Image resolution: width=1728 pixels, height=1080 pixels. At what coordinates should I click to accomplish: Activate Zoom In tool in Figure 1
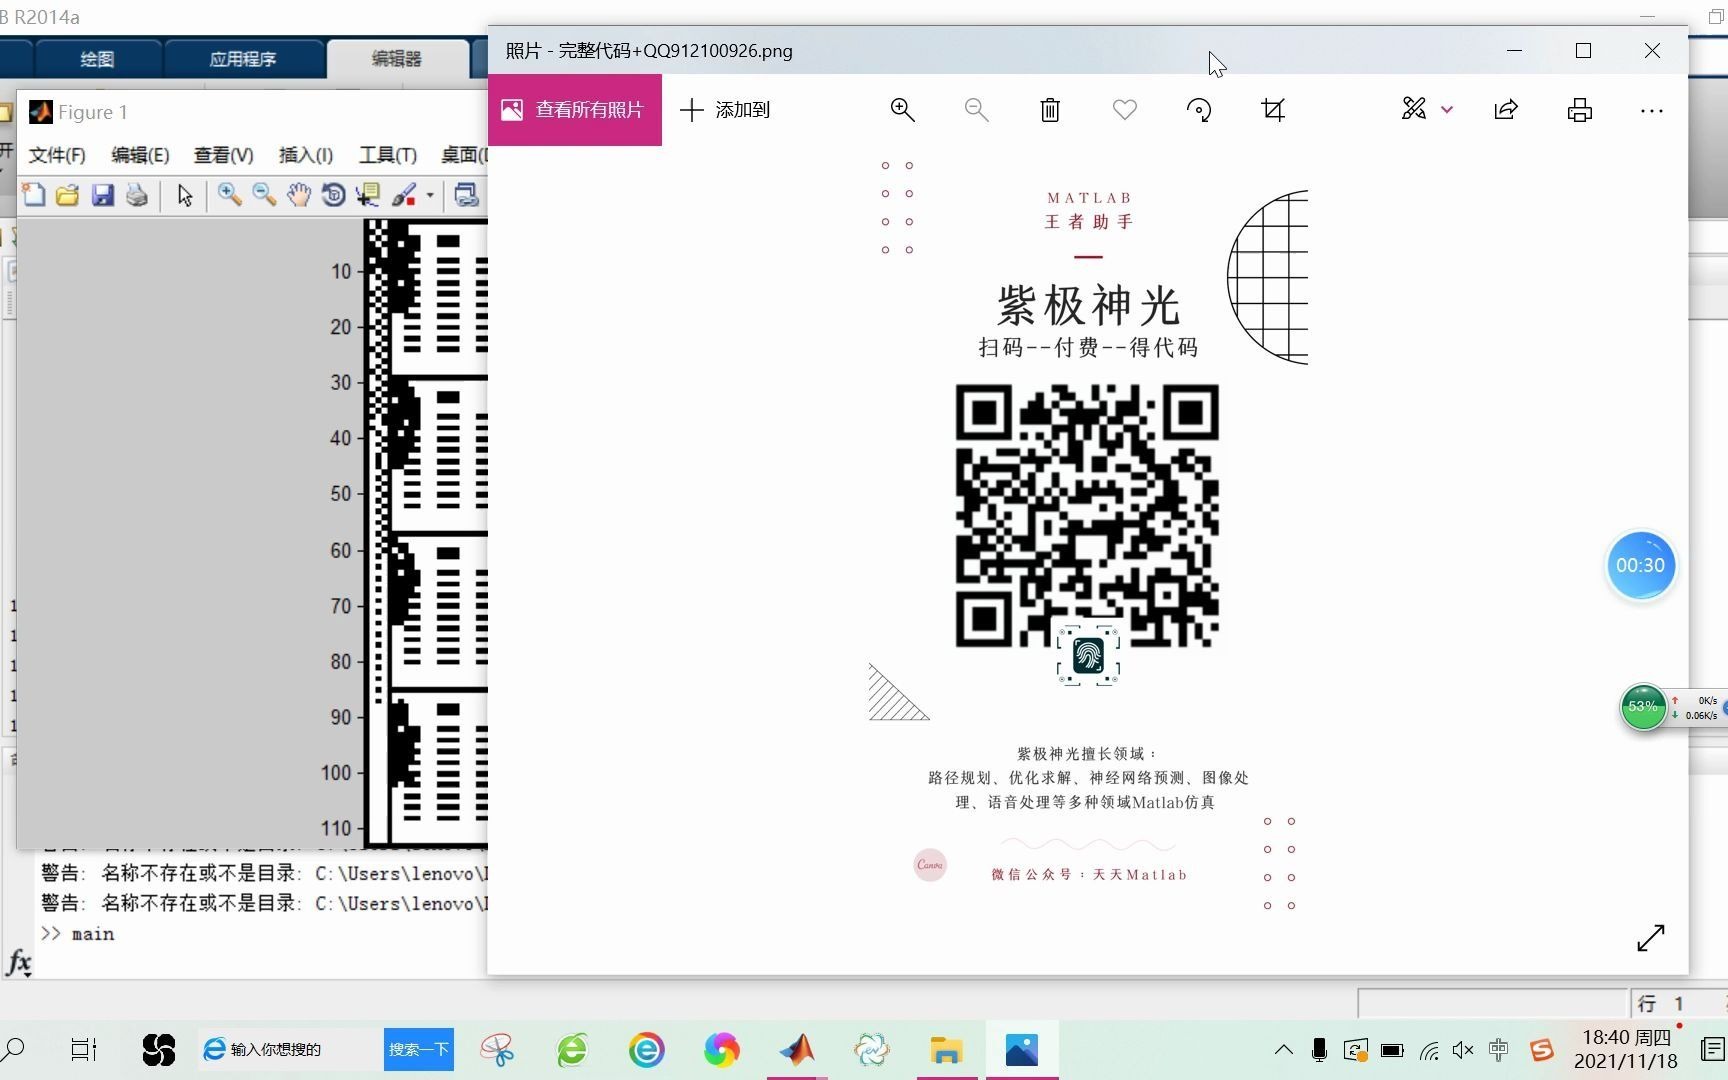click(x=230, y=195)
